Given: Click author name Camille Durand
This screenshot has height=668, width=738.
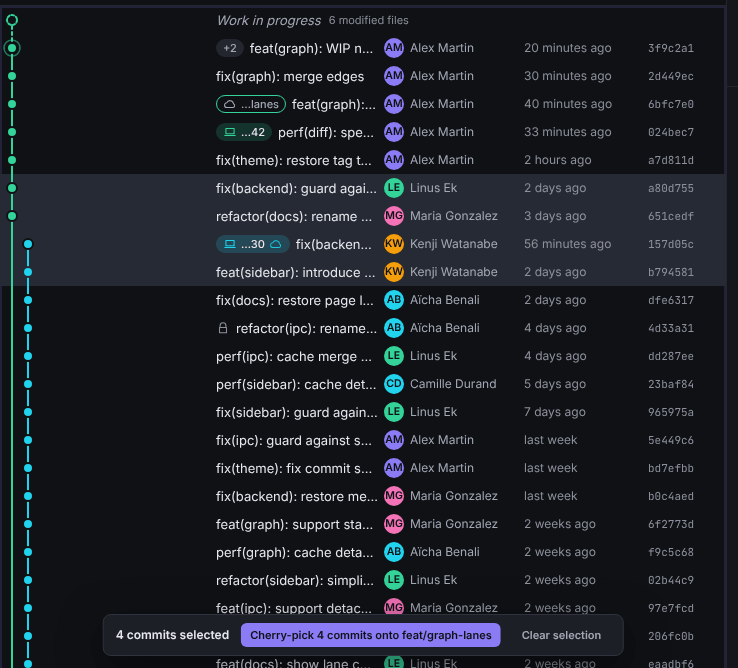Looking at the screenshot, I should click(453, 384).
